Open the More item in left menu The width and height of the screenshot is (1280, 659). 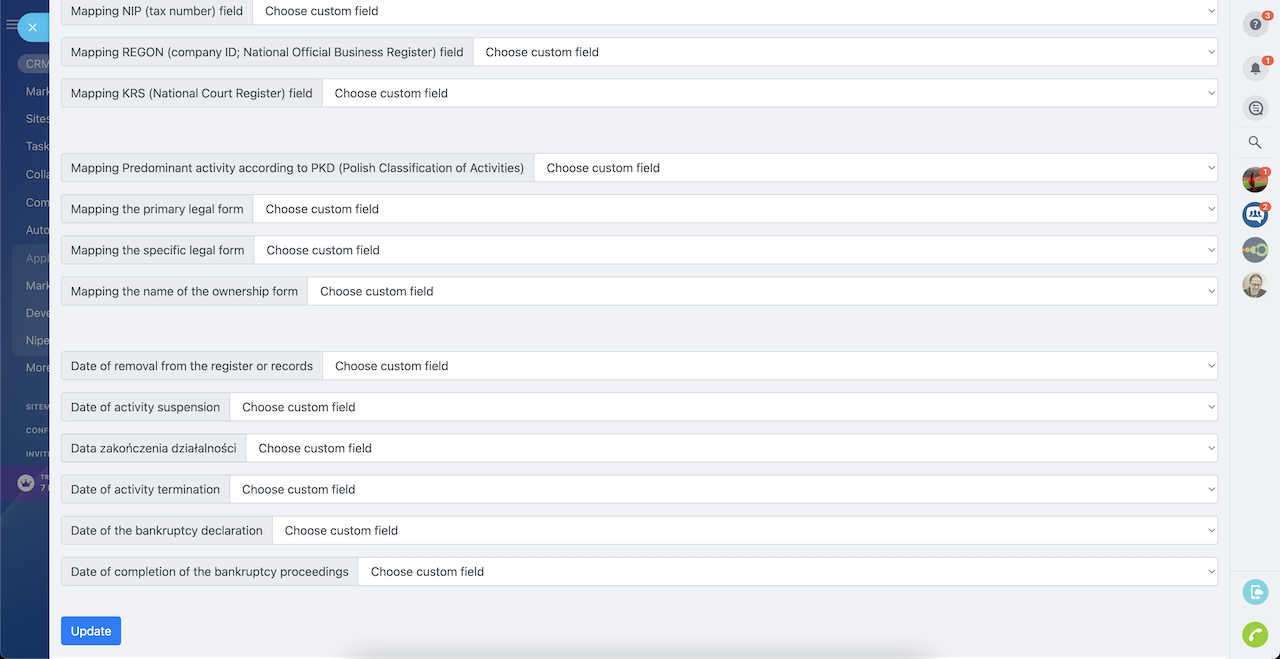[x=38, y=367]
